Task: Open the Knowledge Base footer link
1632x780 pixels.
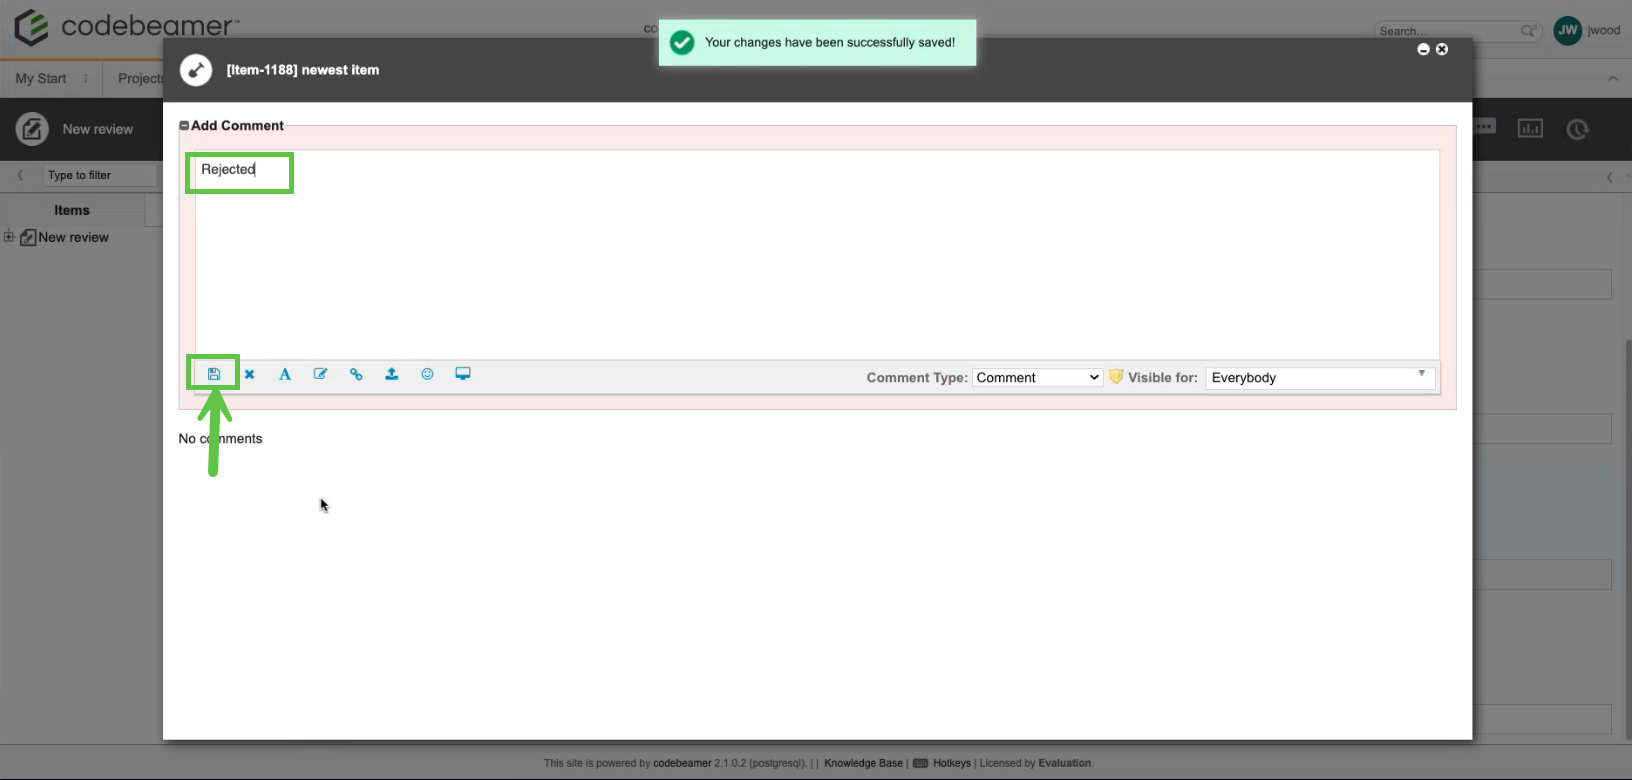Action: [x=863, y=763]
